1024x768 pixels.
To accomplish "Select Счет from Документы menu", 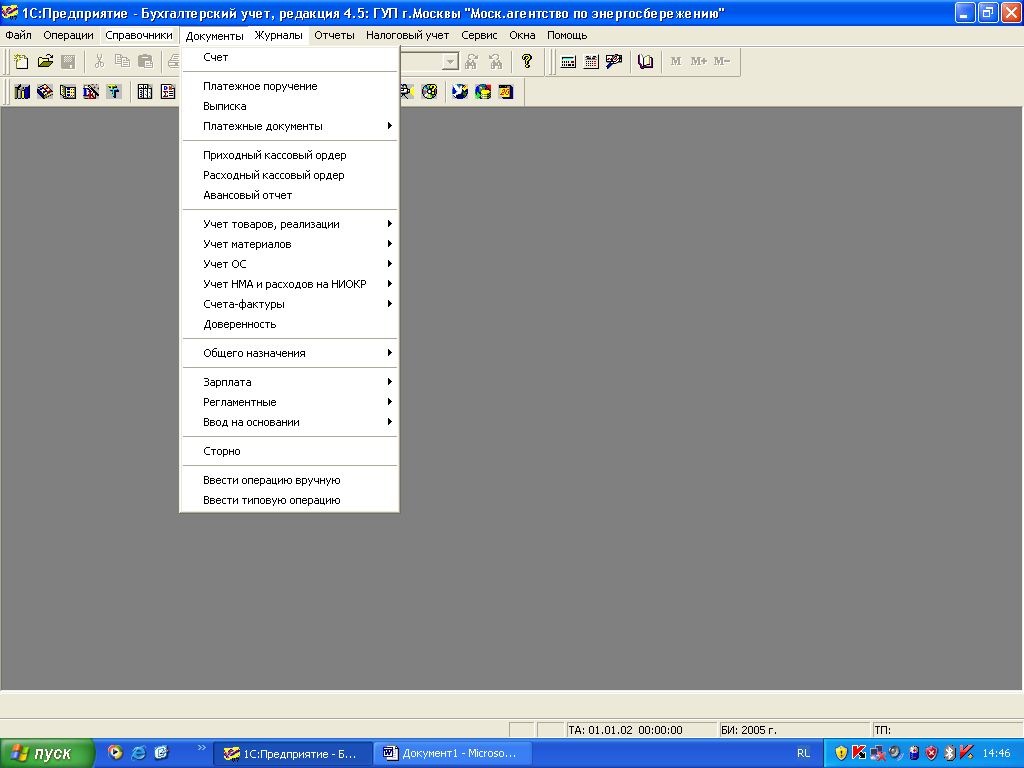I will (289, 57).
